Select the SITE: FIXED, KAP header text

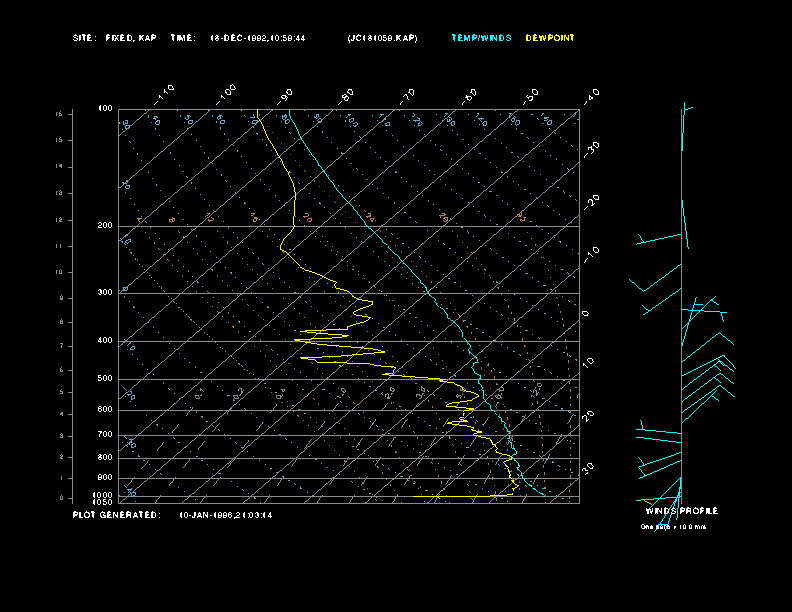point(115,38)
